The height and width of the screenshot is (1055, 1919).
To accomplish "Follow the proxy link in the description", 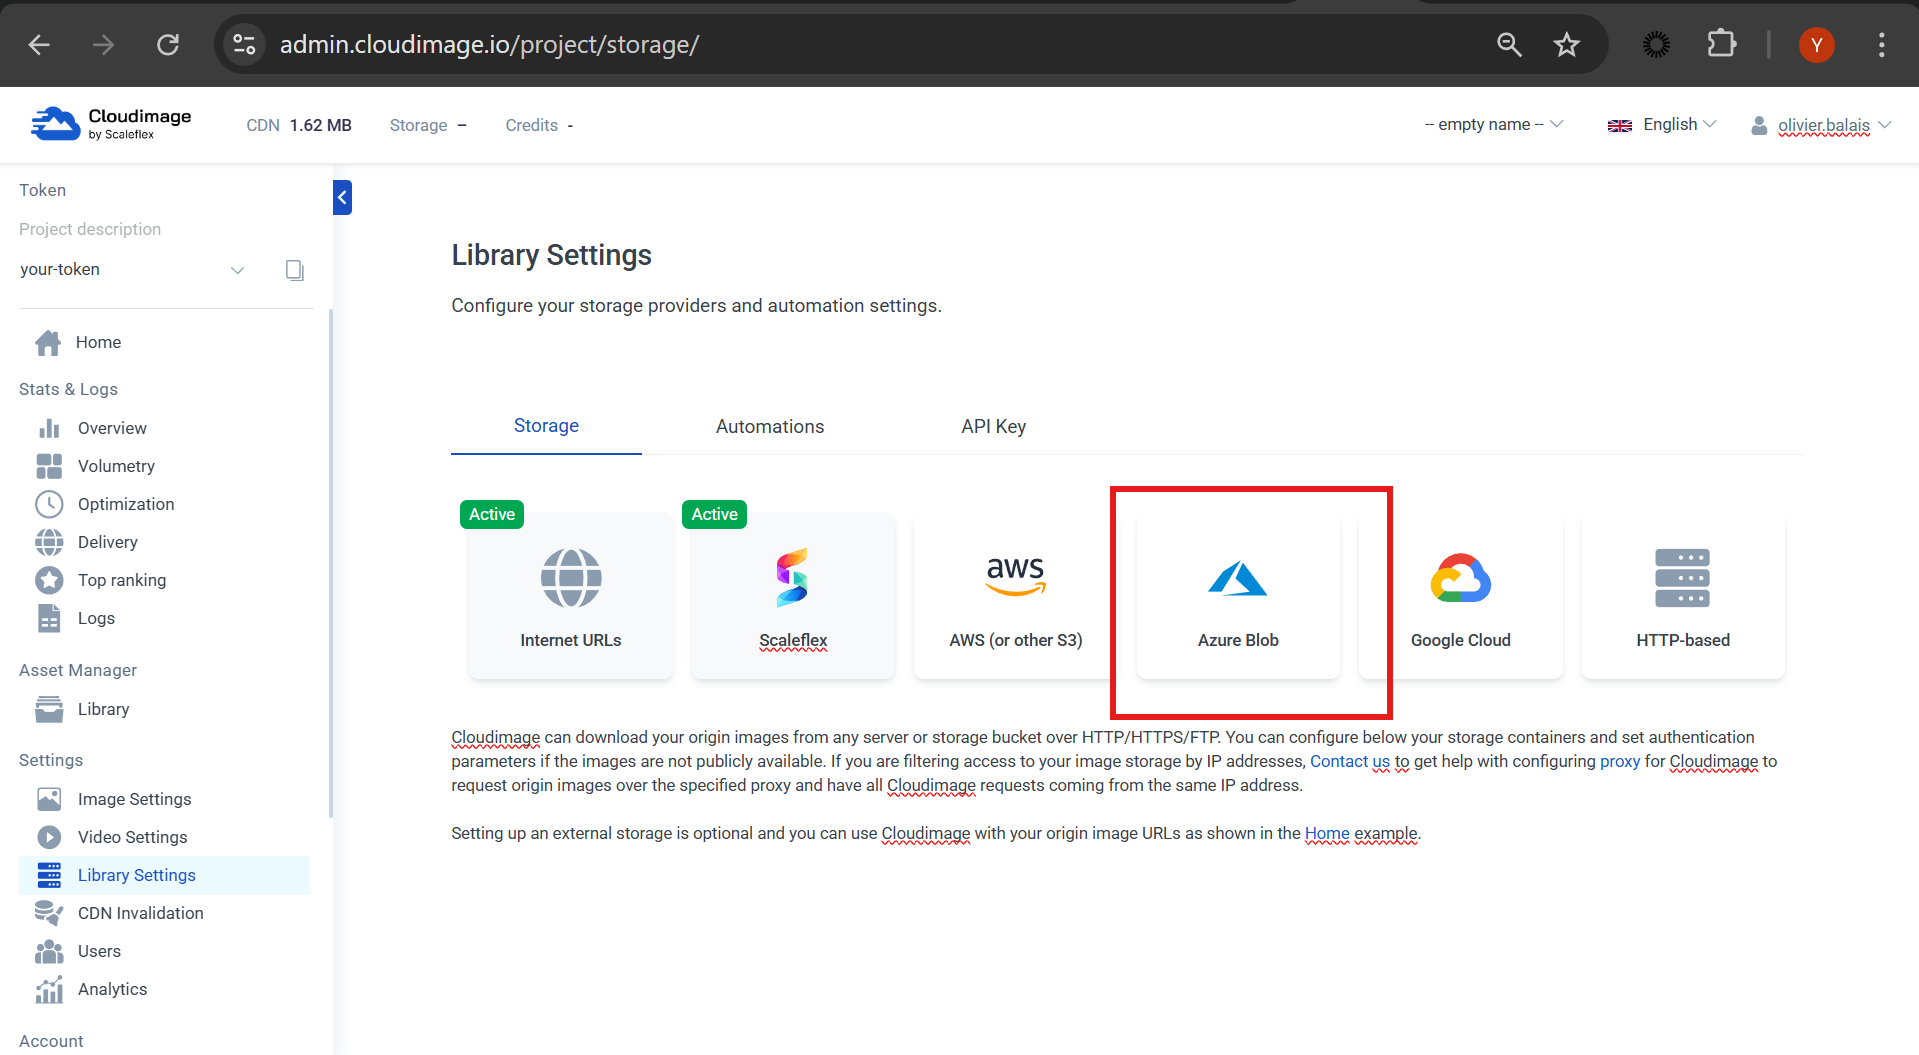I will [x=1619, y=762].
